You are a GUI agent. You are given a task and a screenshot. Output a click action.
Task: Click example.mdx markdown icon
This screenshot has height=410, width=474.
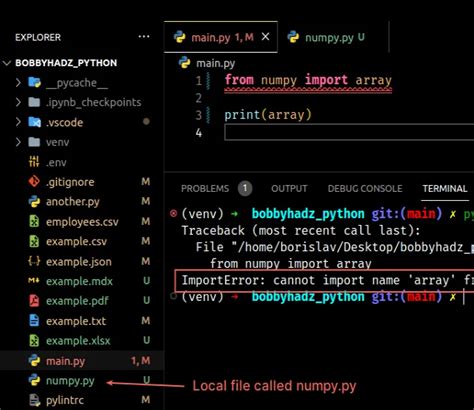click(x=34, y=281)
